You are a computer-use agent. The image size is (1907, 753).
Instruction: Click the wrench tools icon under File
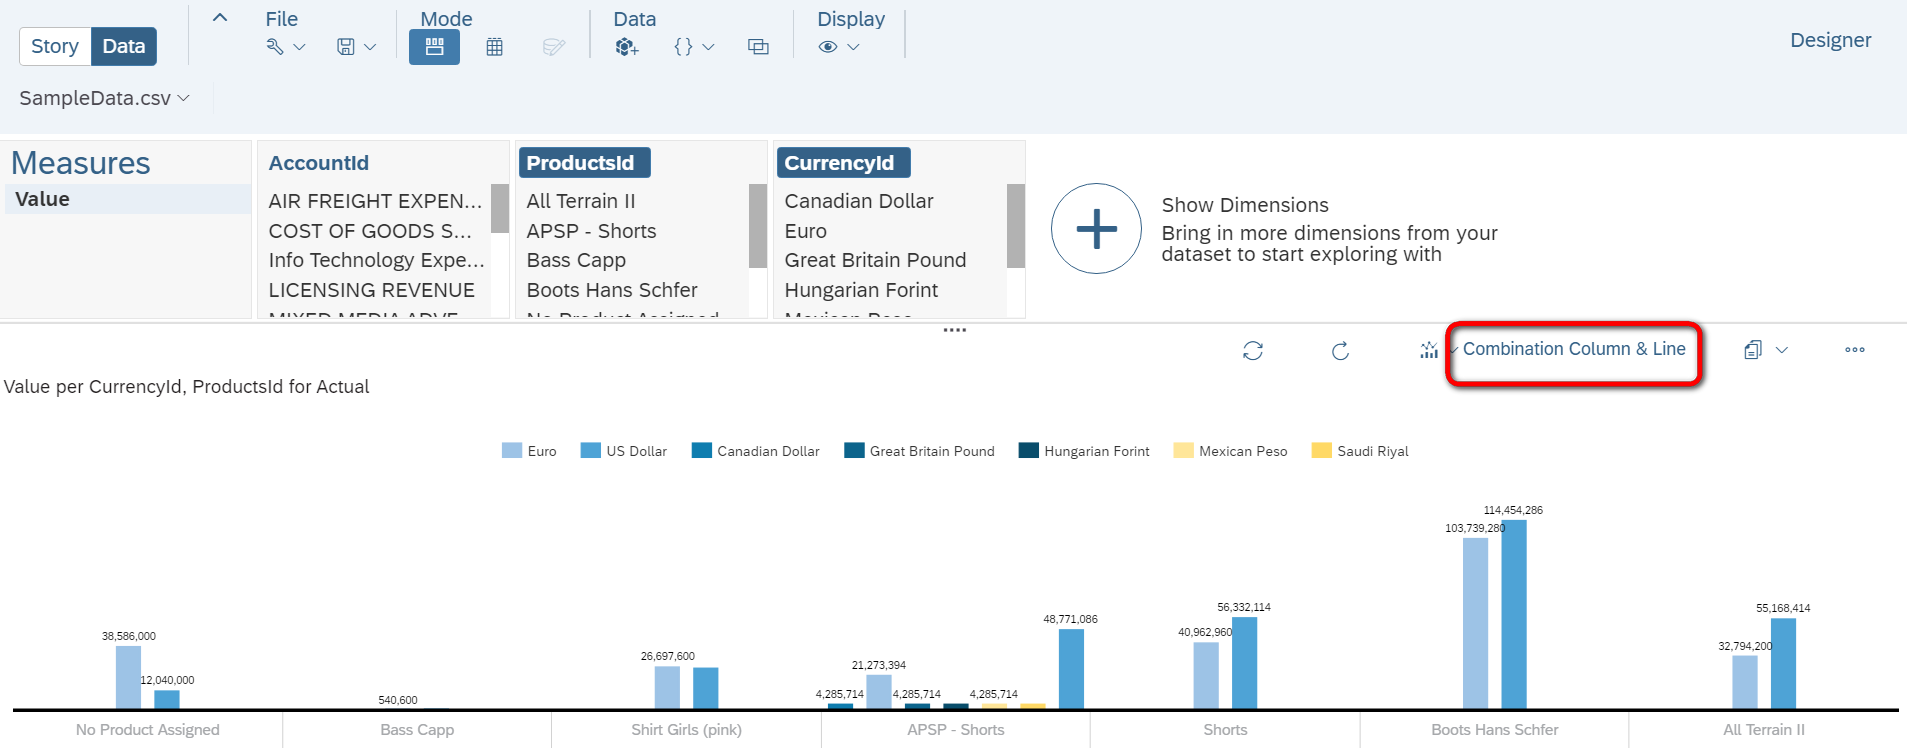point(275,46)
